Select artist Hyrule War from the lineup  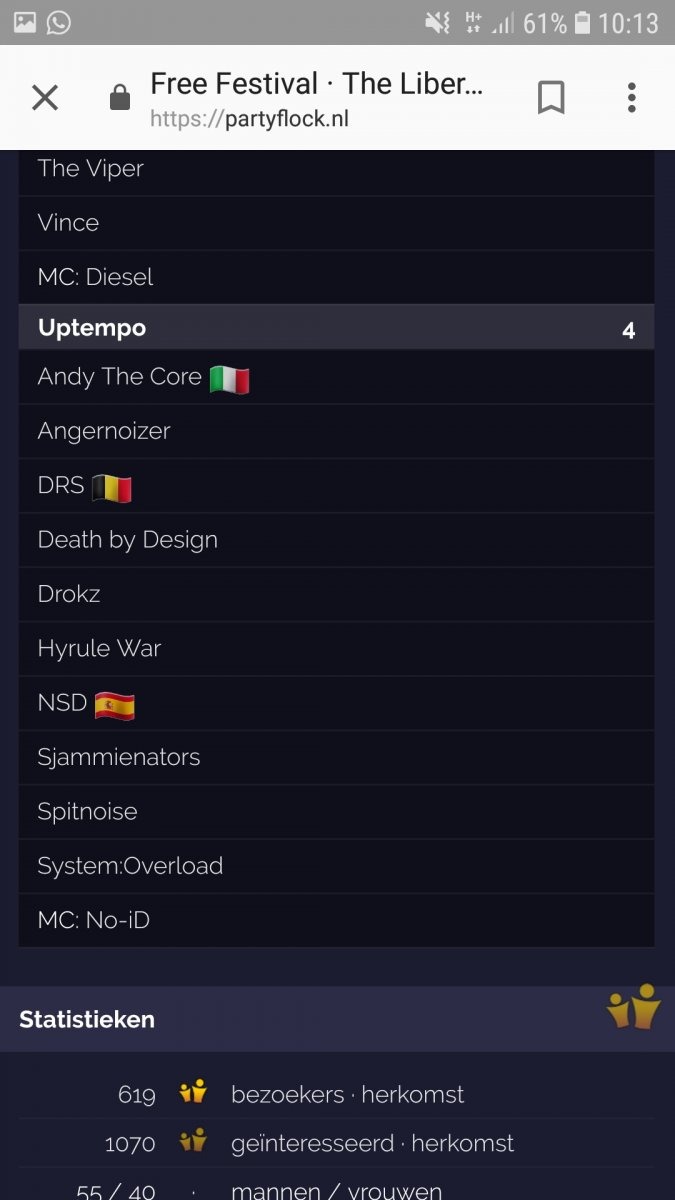click(98, 648)
